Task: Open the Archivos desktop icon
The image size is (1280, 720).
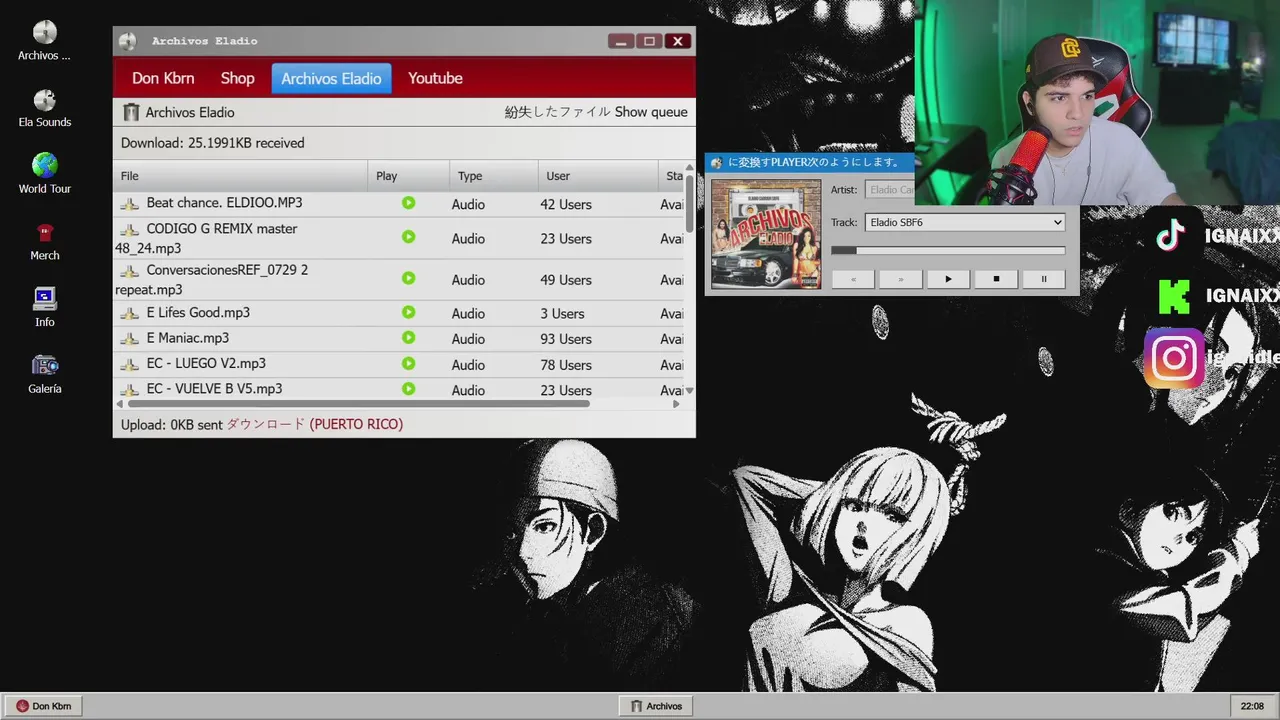Action: [45, 40]
